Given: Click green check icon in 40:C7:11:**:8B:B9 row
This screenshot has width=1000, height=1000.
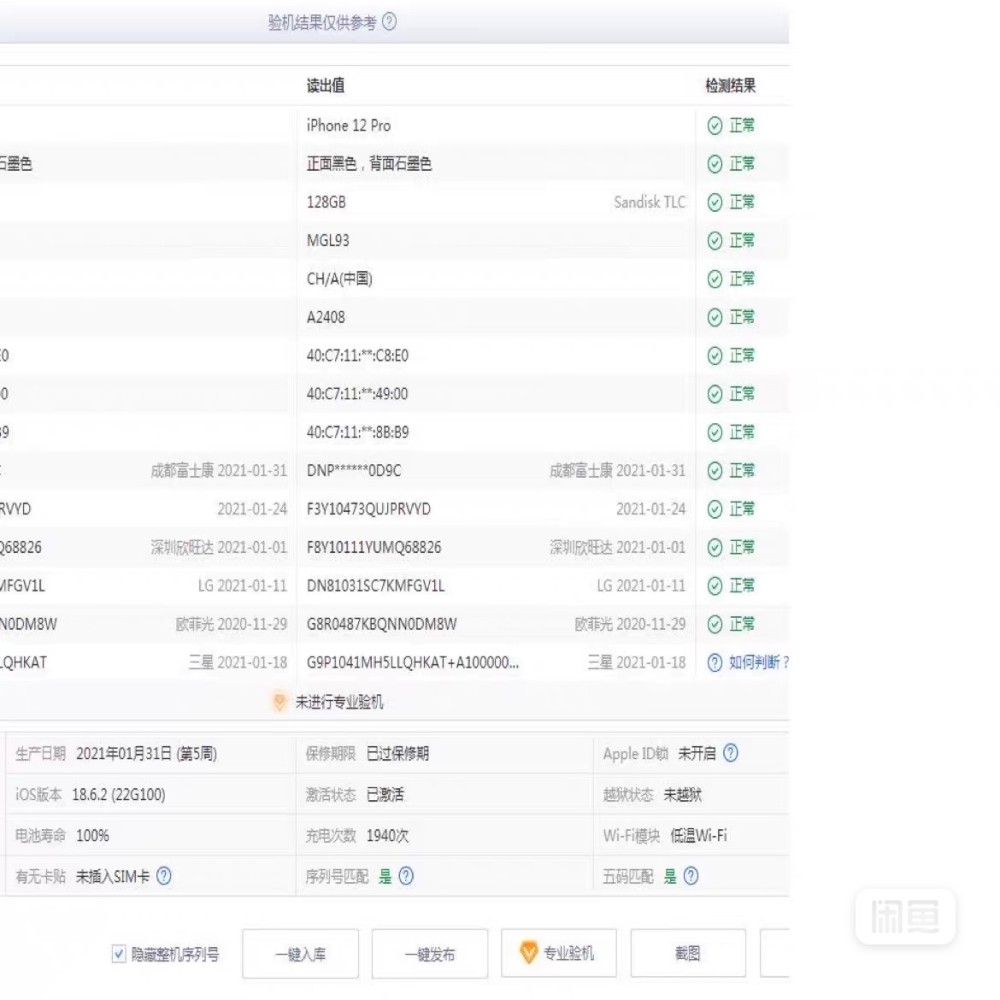Looking at the screenshot, I should (715, 432).
